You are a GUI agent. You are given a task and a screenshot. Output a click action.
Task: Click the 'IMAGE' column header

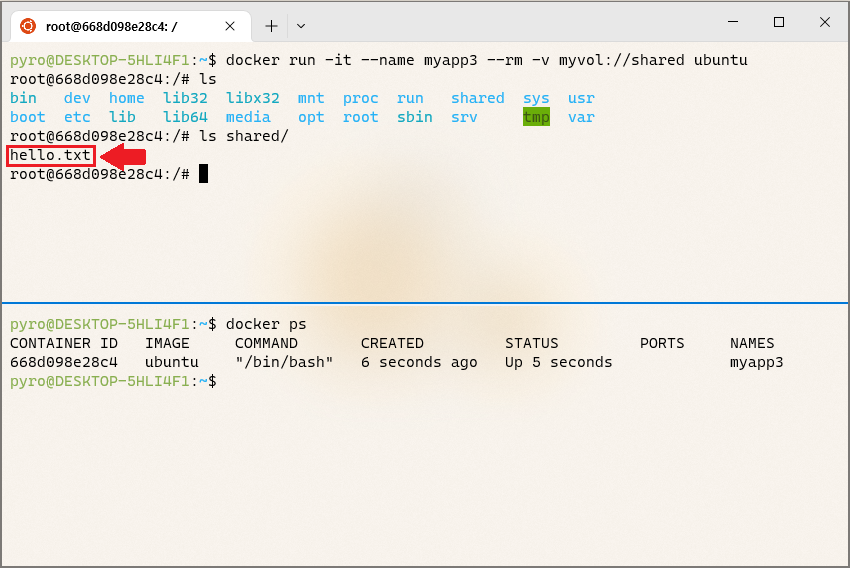click(x=167, y=343)
